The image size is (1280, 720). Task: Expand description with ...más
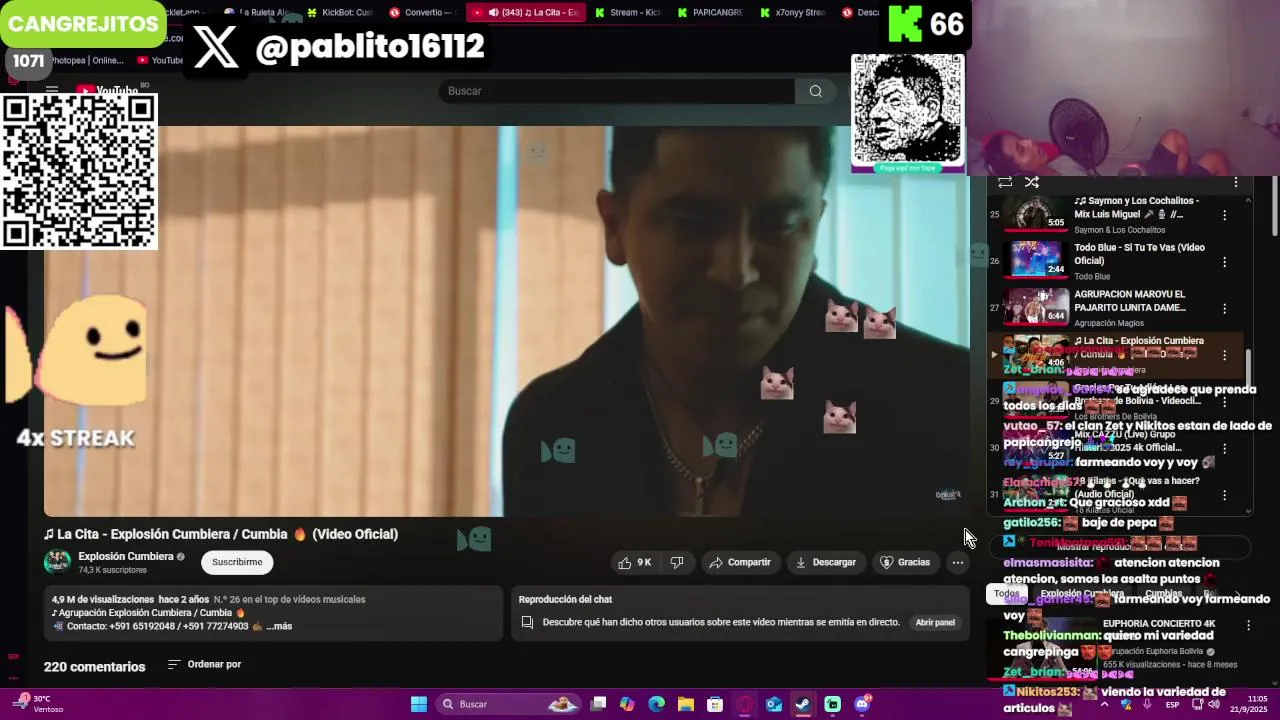pos(279,626)
